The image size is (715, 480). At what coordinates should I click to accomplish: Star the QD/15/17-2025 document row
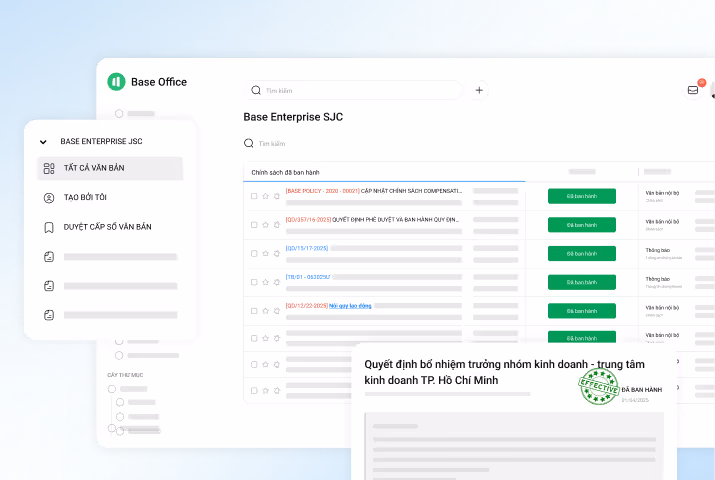(x=265, y=253)
